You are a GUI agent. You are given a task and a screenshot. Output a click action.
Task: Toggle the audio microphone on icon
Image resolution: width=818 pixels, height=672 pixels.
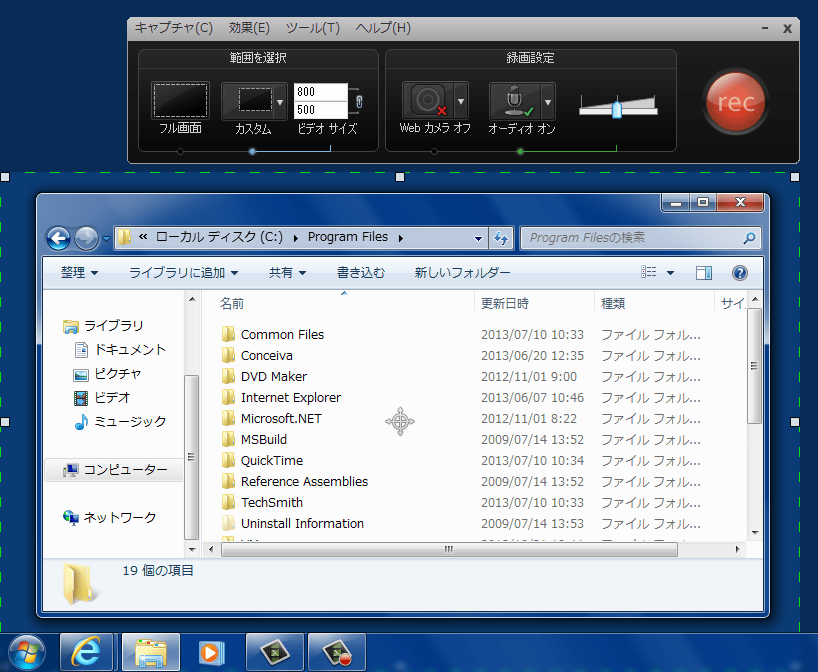tap(515, 101)
